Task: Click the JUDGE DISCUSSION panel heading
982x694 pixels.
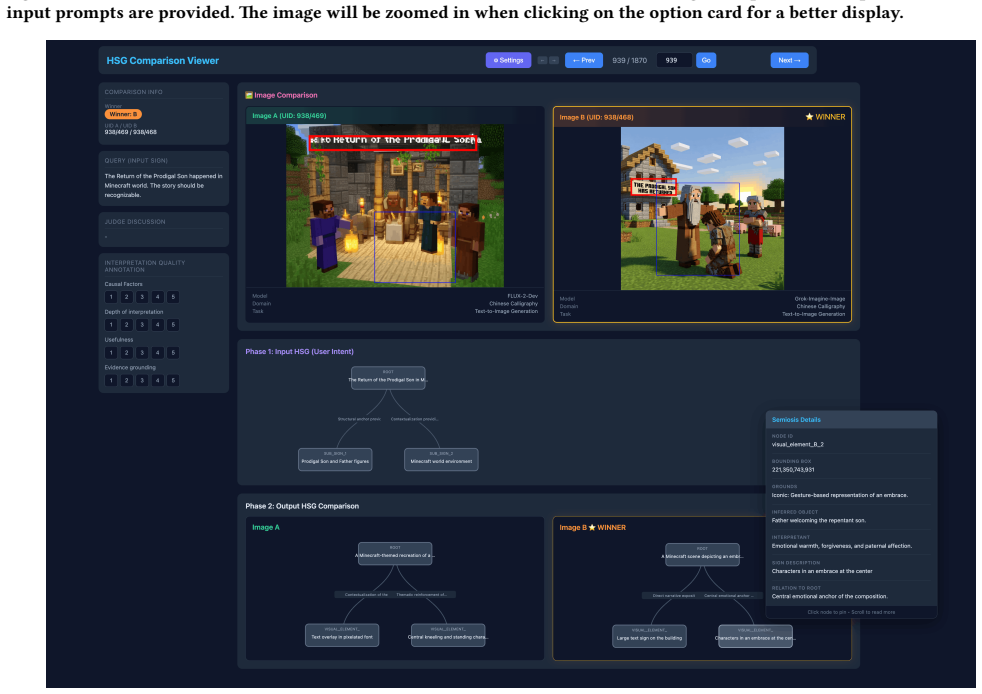Action: coord(135,222)
